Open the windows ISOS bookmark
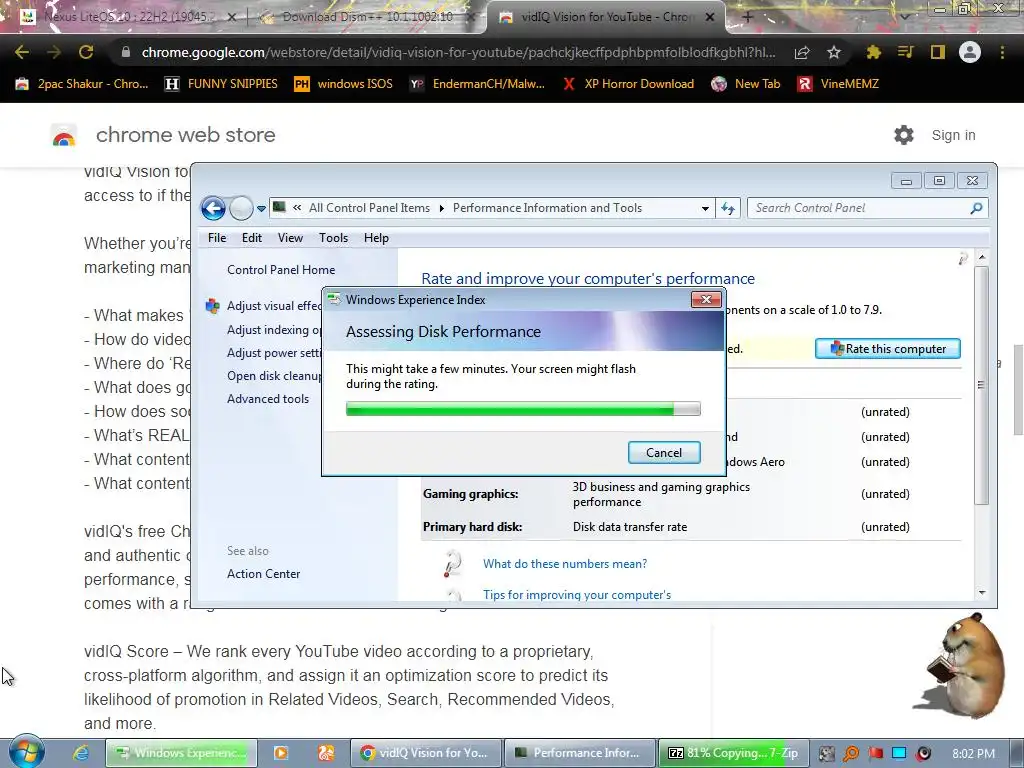Image resolution: width=1024 pixels, height=768 pixels. coord(344,84)
